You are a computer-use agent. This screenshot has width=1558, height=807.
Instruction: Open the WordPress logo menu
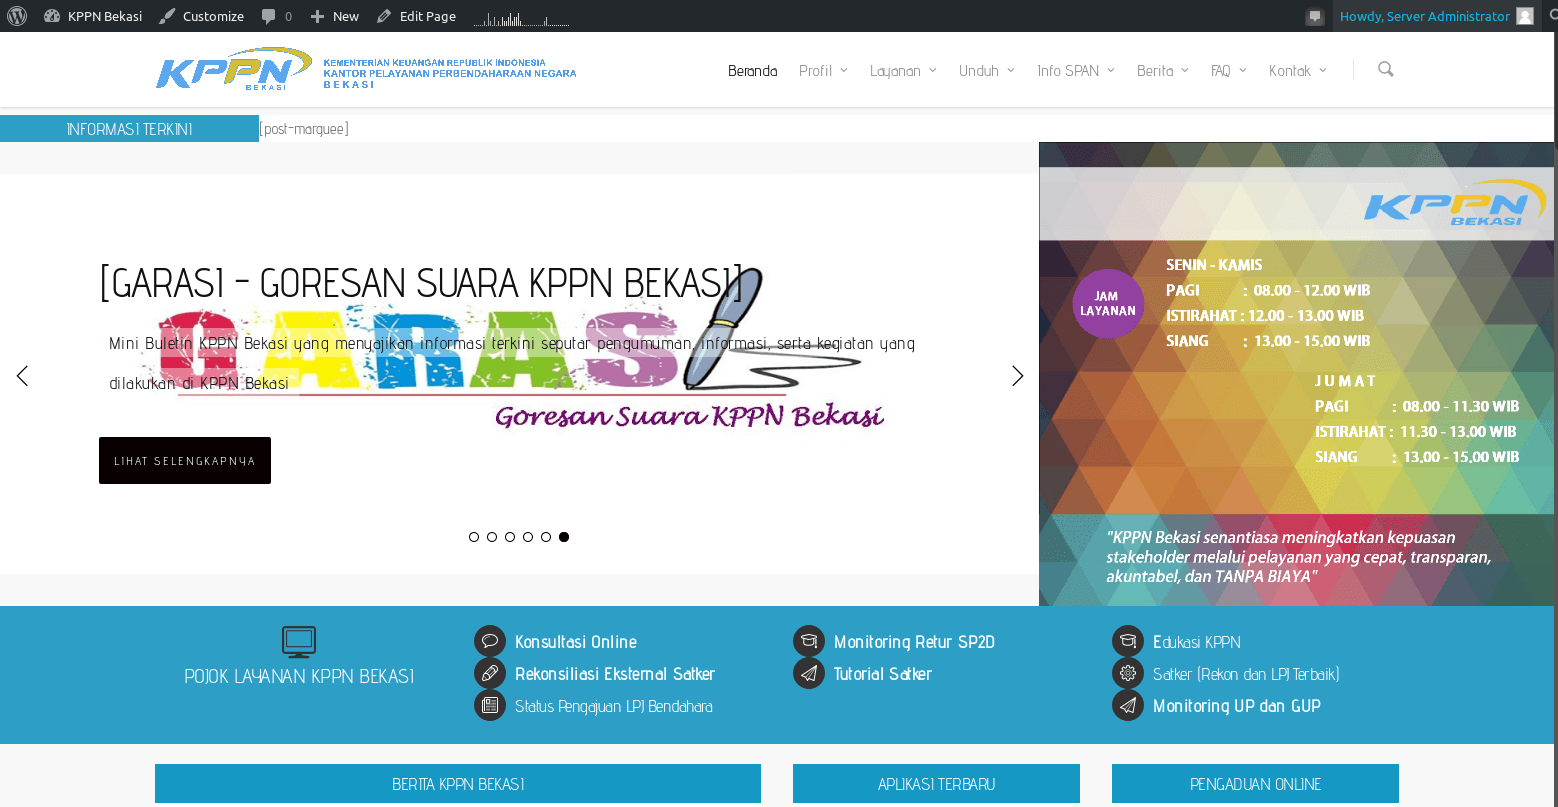17,16
